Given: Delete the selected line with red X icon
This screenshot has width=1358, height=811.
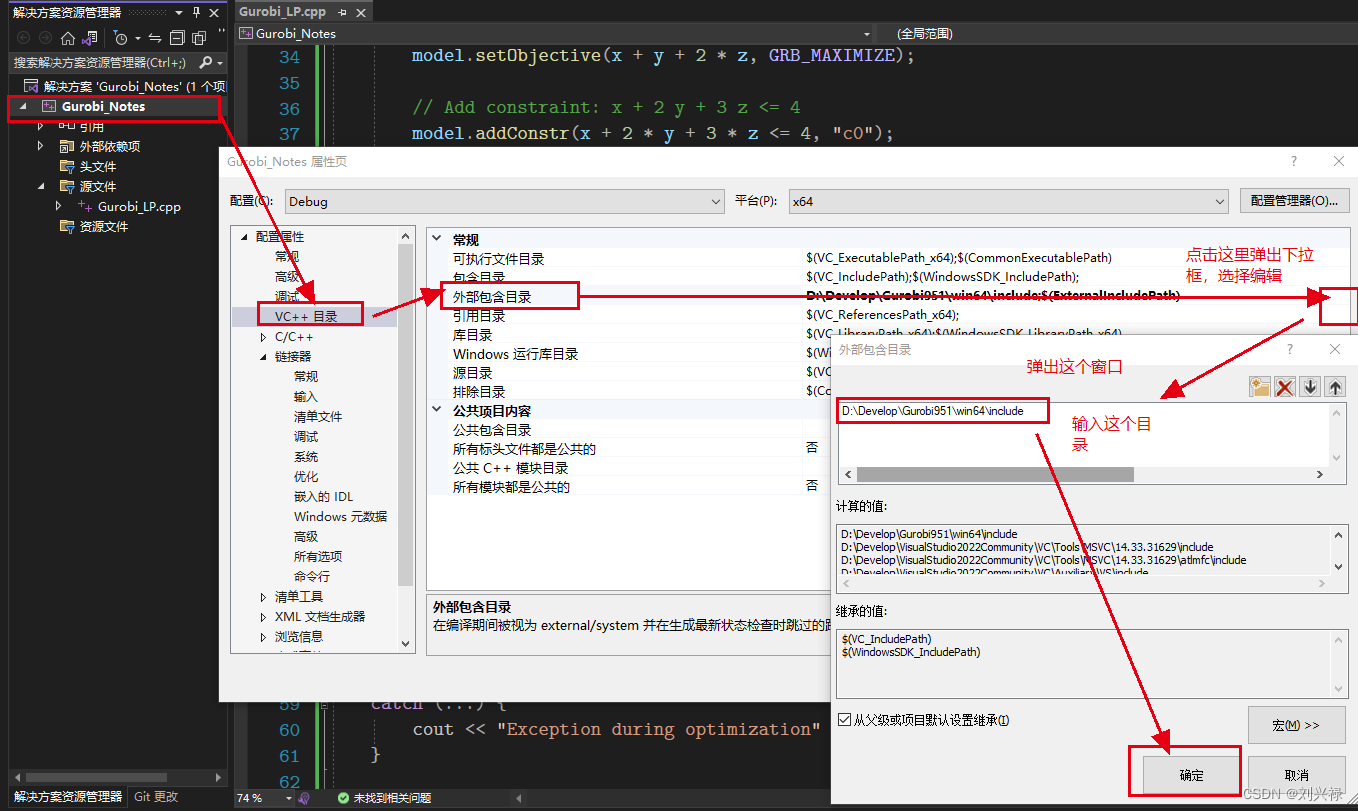Looking at the screenshot, I should [x=1285, y=387].
